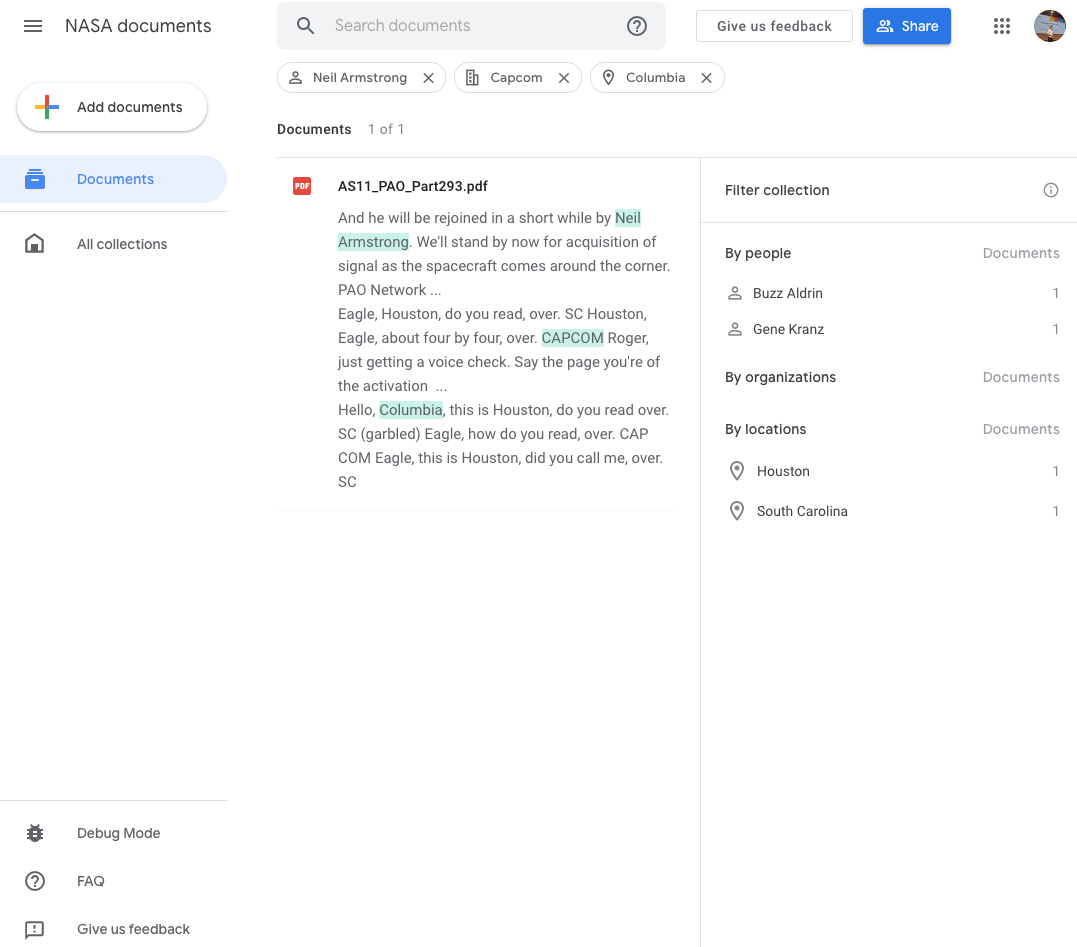Open the user account avatar
The height and width of the screenshot is (947, 1077).
(1050, 26)
